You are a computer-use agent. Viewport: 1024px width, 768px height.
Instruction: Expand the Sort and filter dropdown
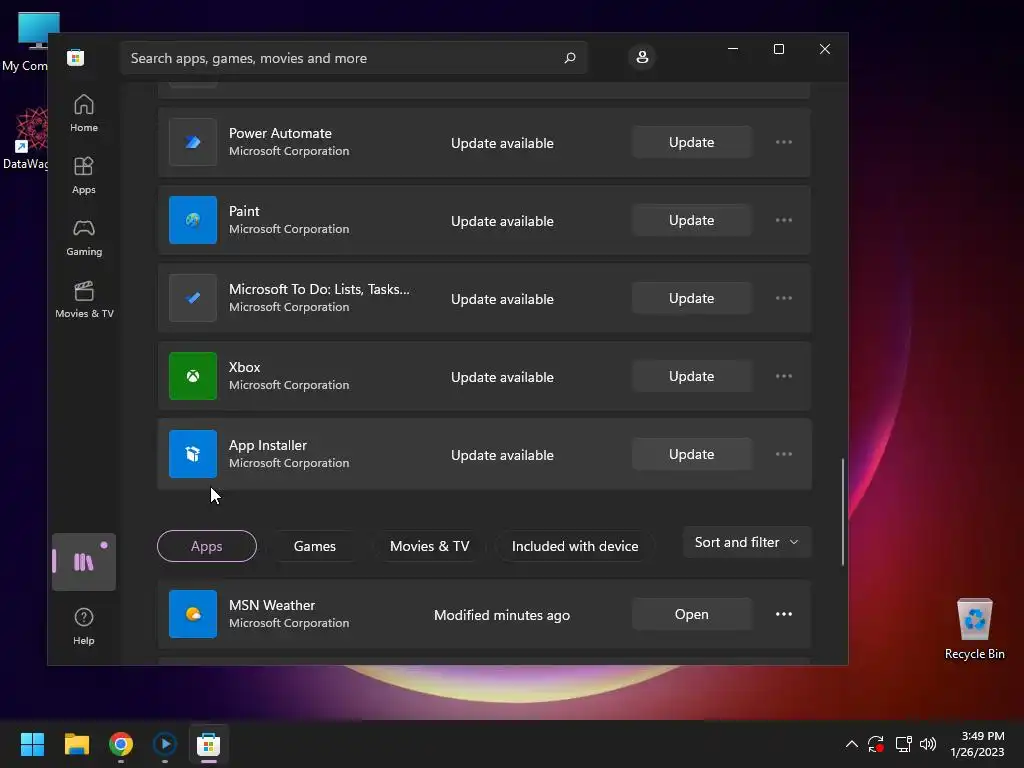pyautogui.click(x=746, y=542)
